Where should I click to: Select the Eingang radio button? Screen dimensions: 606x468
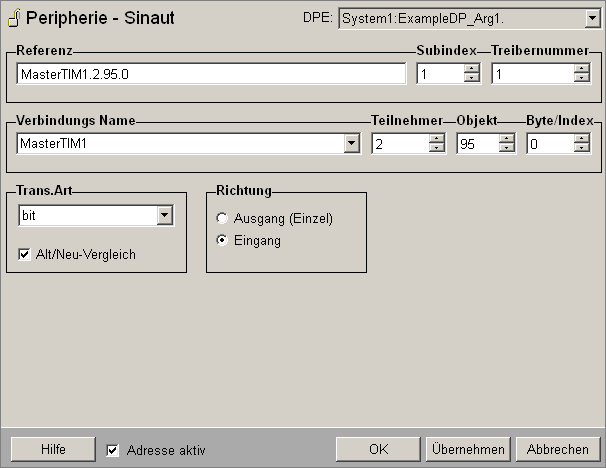click(222, 240)
